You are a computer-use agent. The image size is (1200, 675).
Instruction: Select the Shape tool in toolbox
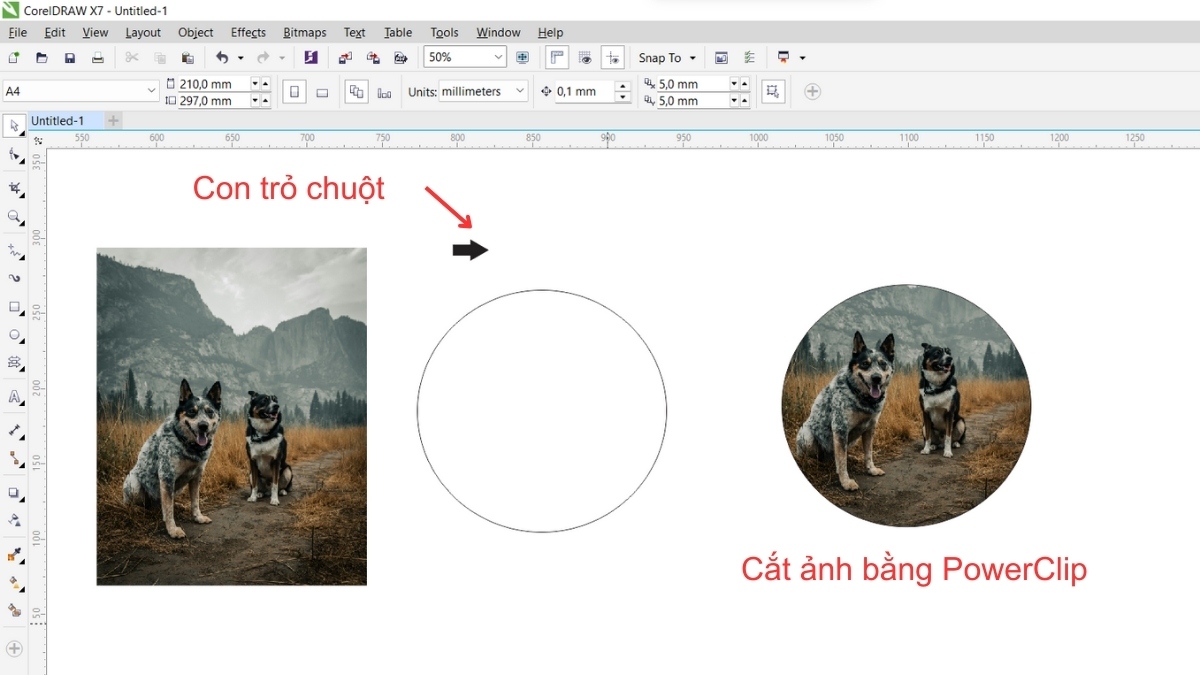coord(14,156)
